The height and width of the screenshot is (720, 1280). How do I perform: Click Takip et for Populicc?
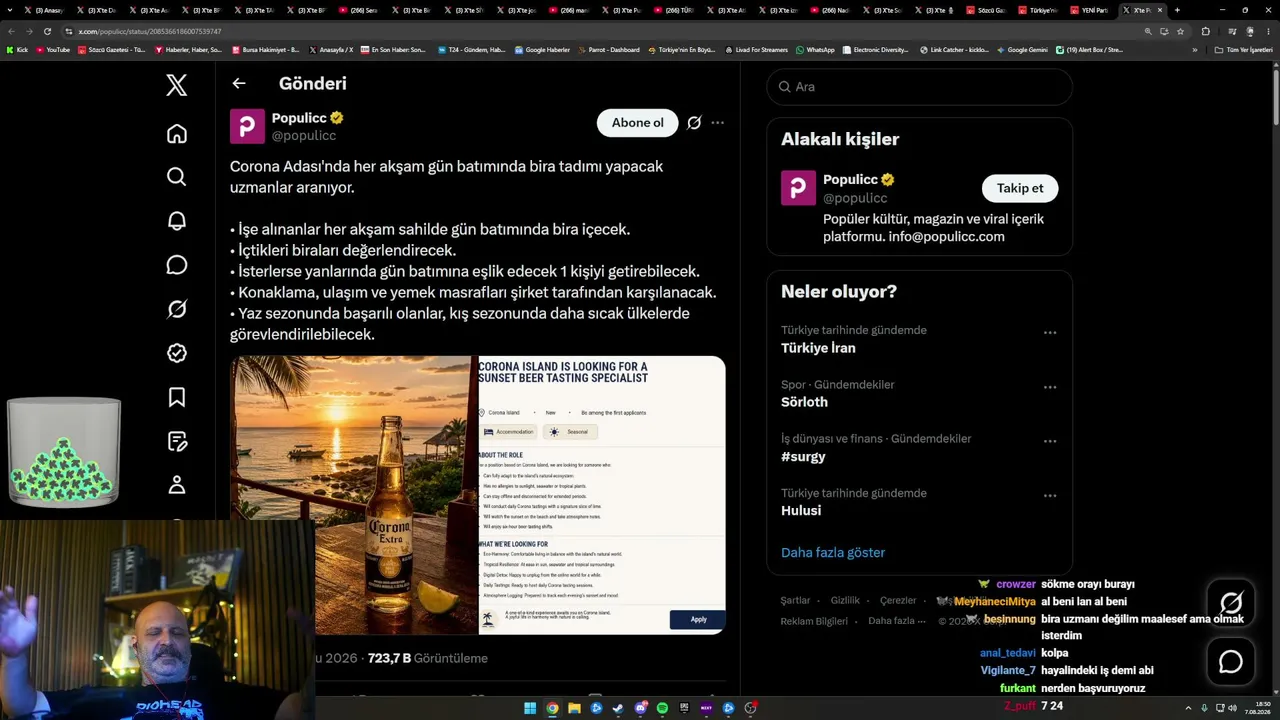tap(1020, 188)
